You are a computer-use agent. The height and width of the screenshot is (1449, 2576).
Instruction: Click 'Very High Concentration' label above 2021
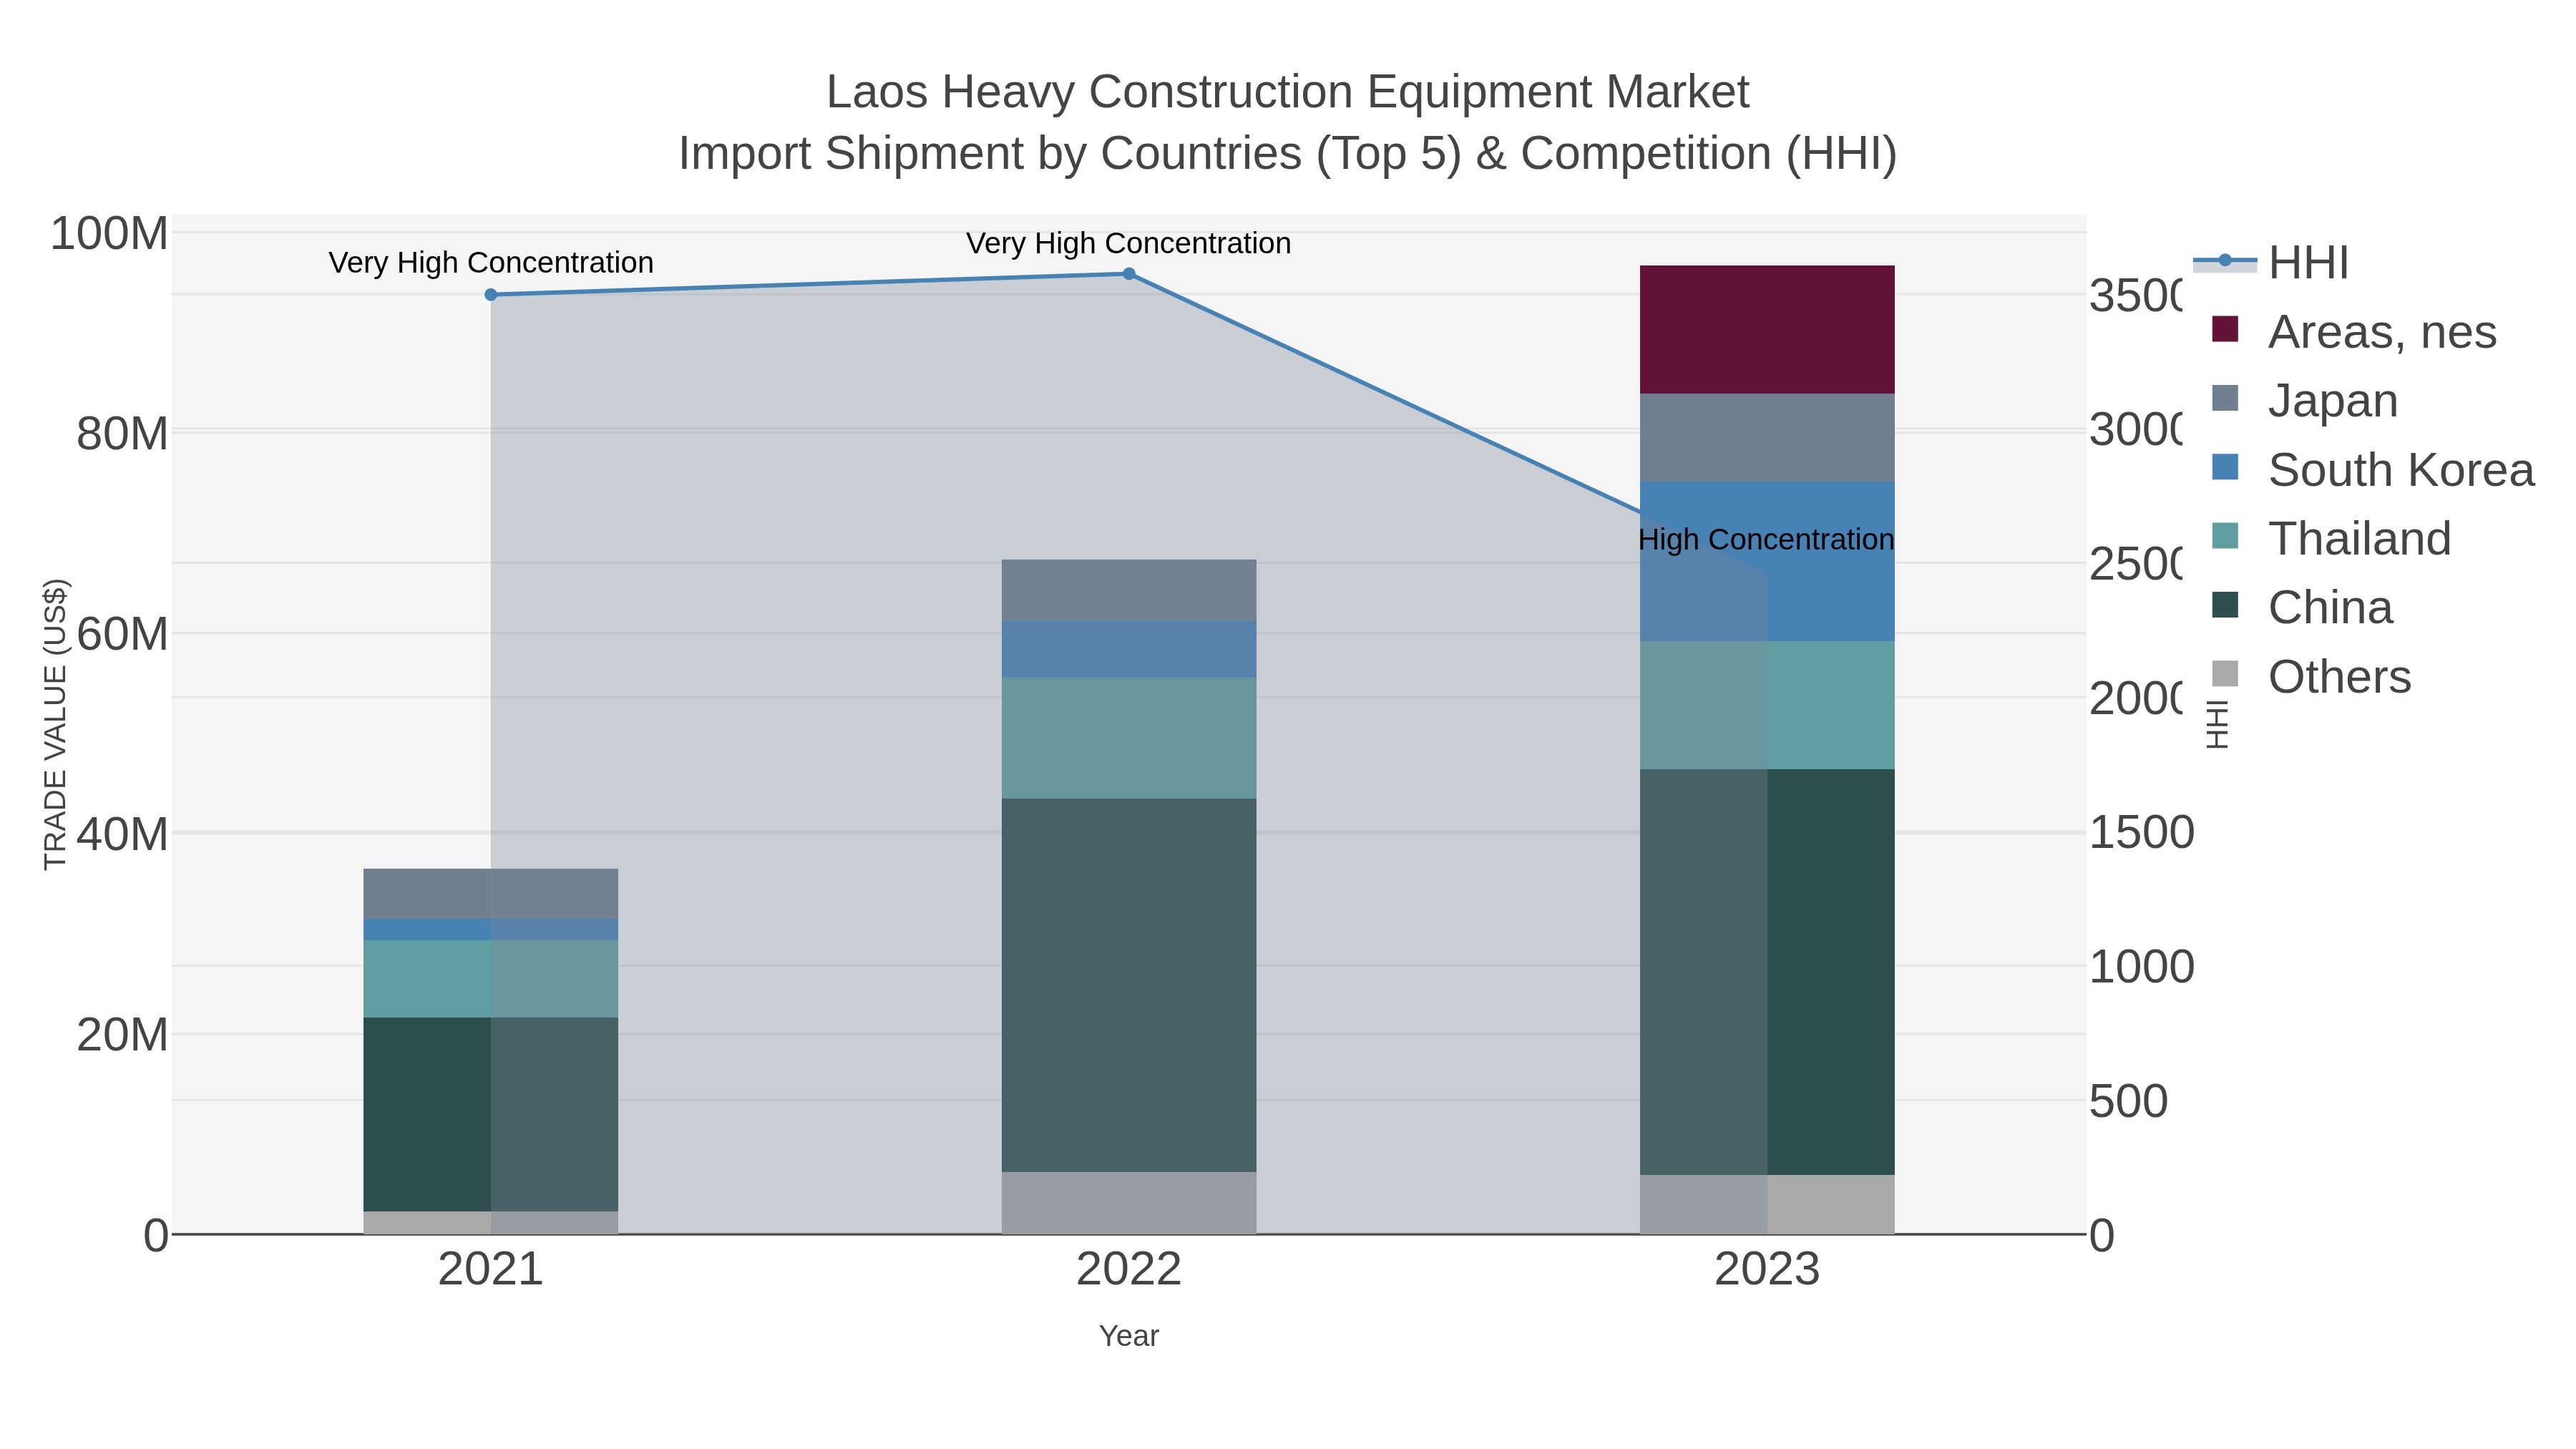491,262
